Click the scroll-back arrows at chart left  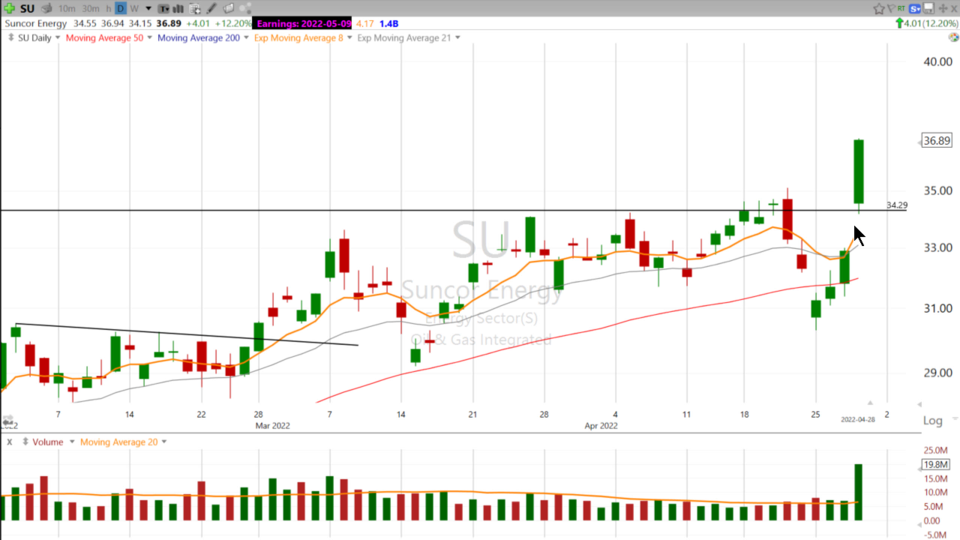[x=8, y=422]
